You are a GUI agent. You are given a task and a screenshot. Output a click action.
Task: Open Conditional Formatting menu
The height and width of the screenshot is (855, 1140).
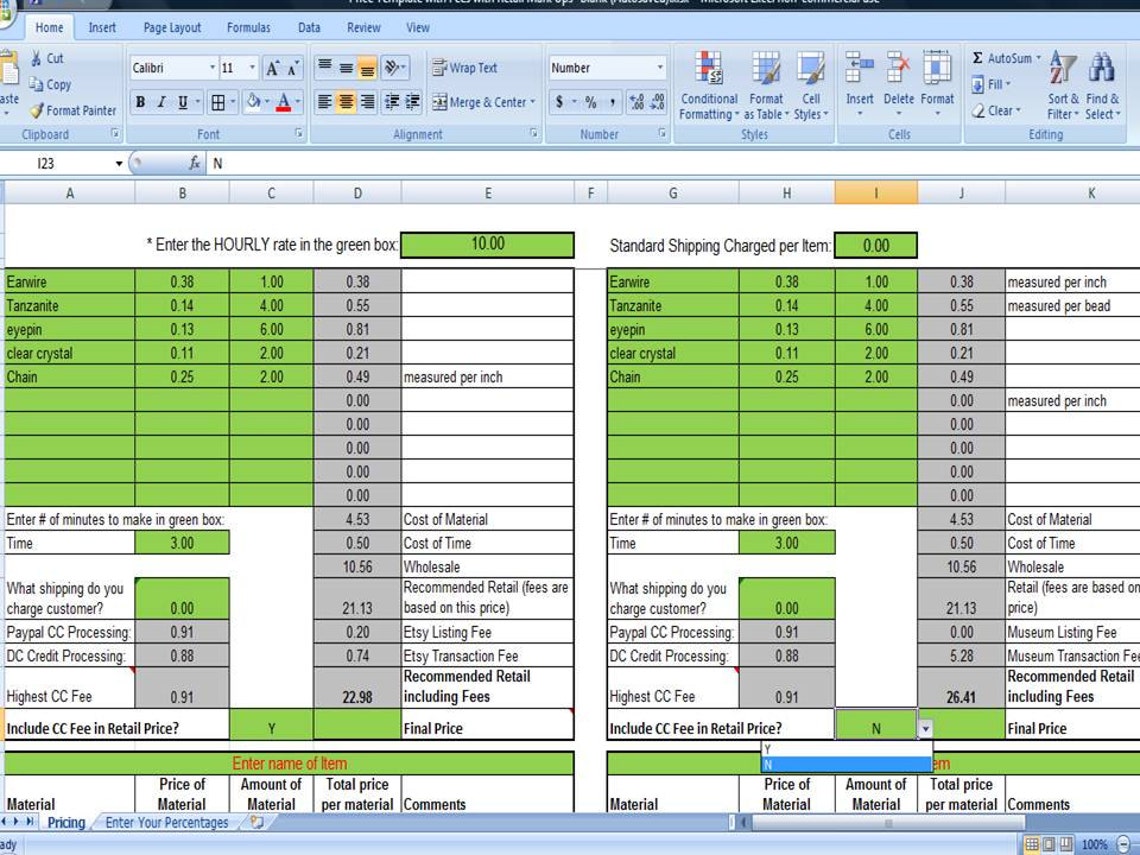pyautogui.click(x=709, y=86)
